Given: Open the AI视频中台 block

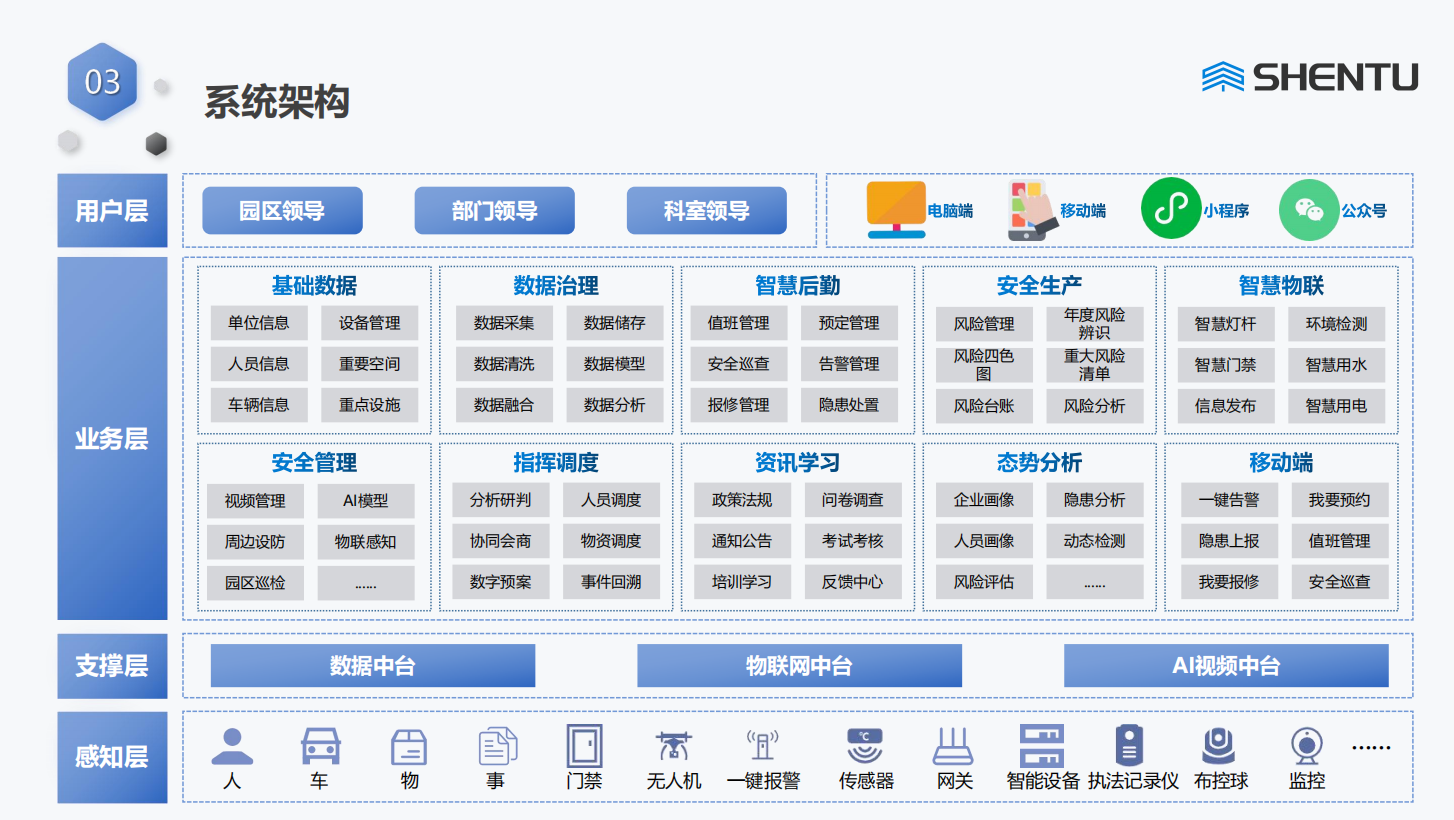Looking at the screenshot, I should click(1225, 666).
